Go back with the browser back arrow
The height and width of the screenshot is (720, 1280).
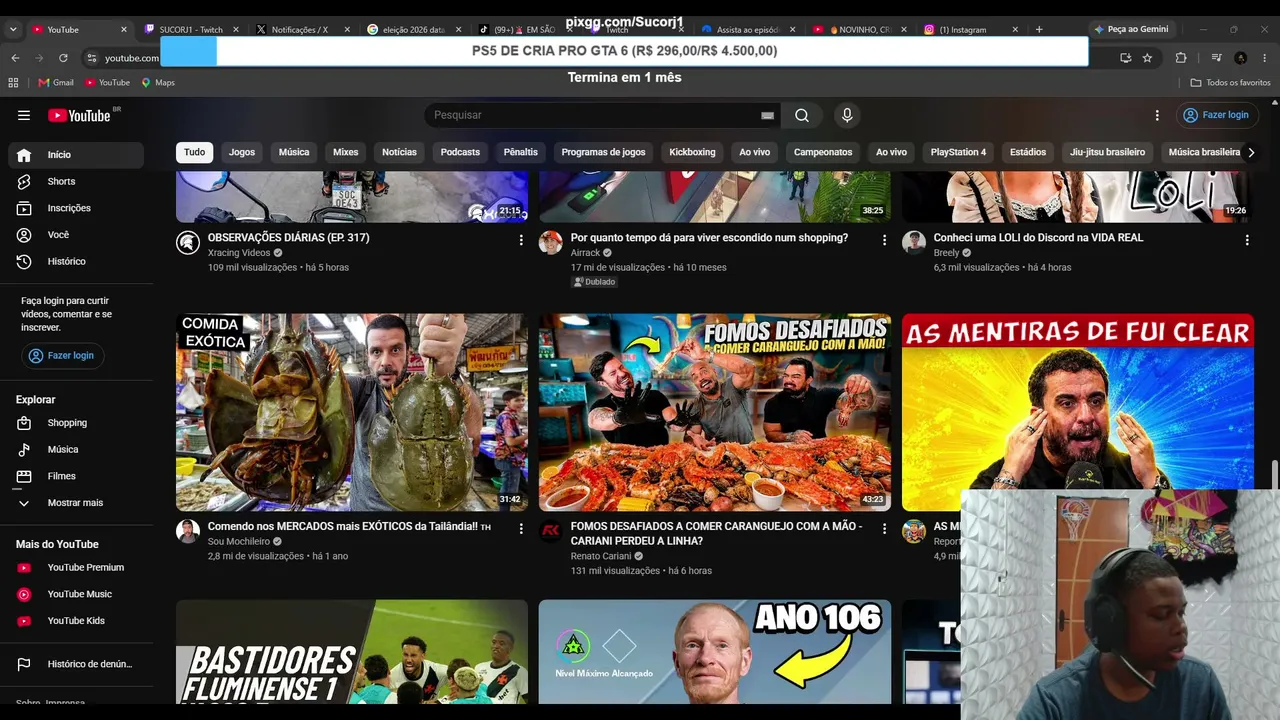click(x=15, y=58)
